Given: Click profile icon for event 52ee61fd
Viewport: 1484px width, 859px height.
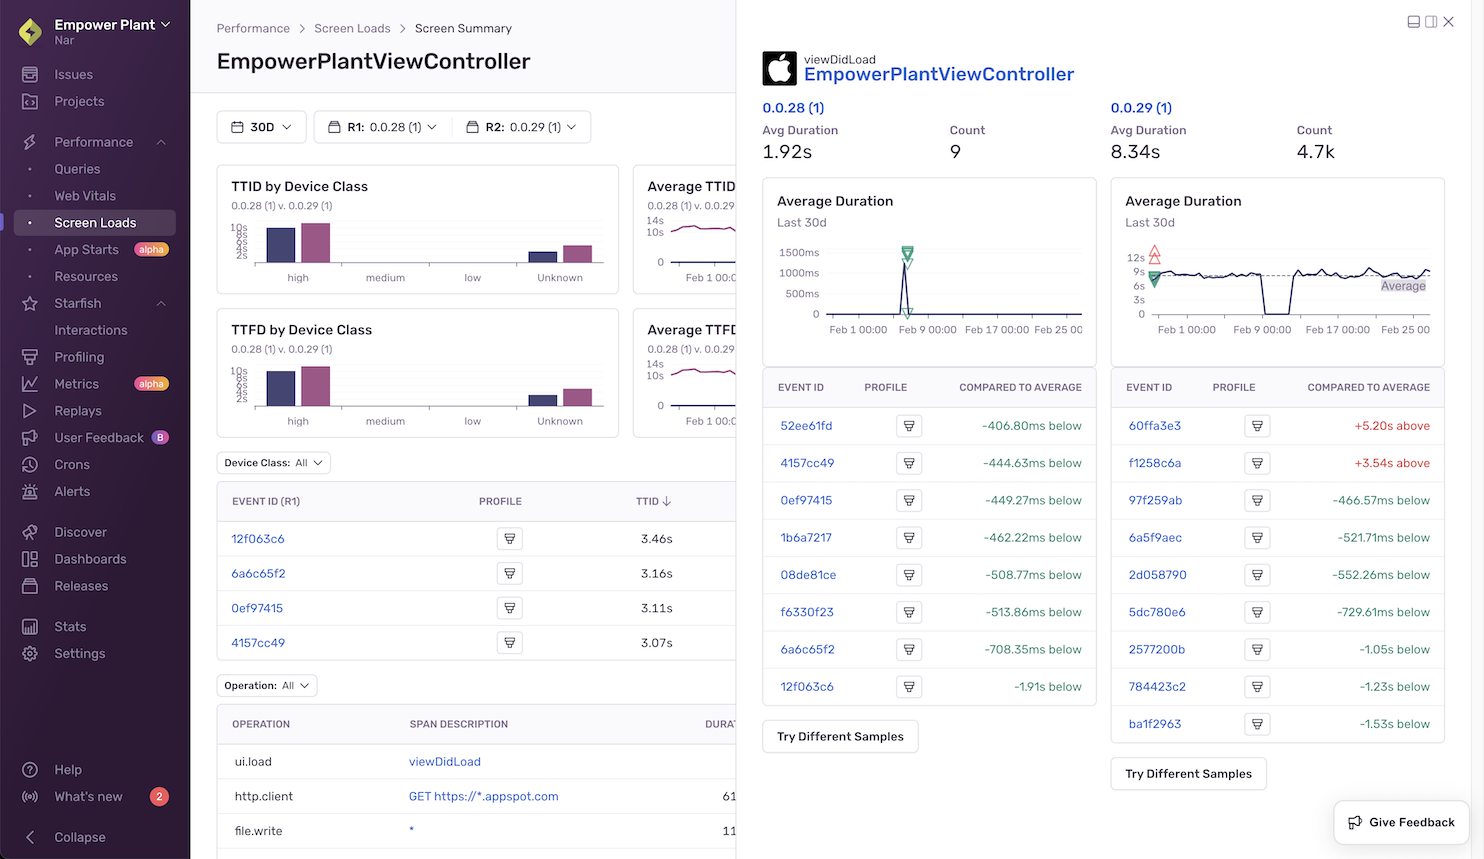Looking at the screenshot, I should pyautogui.click(x=908, y=426).
